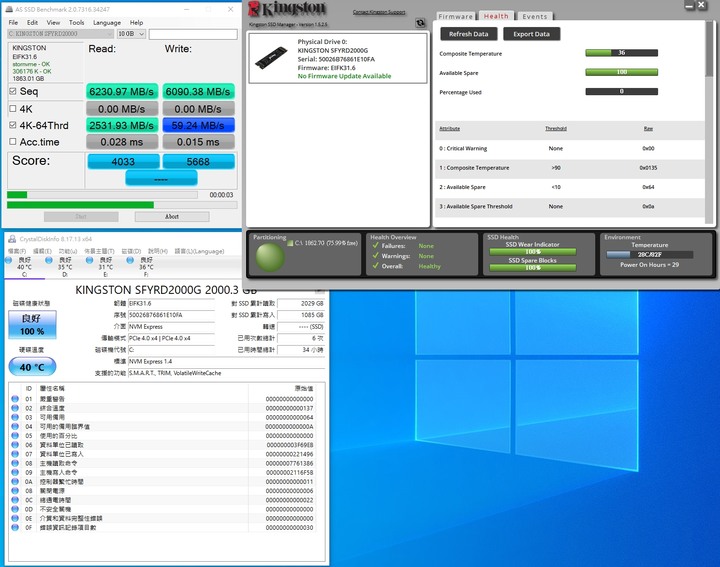Click the Available Spare bar showing 100
This screenshot has width=720, height=567.
click(x=621, y=72)
